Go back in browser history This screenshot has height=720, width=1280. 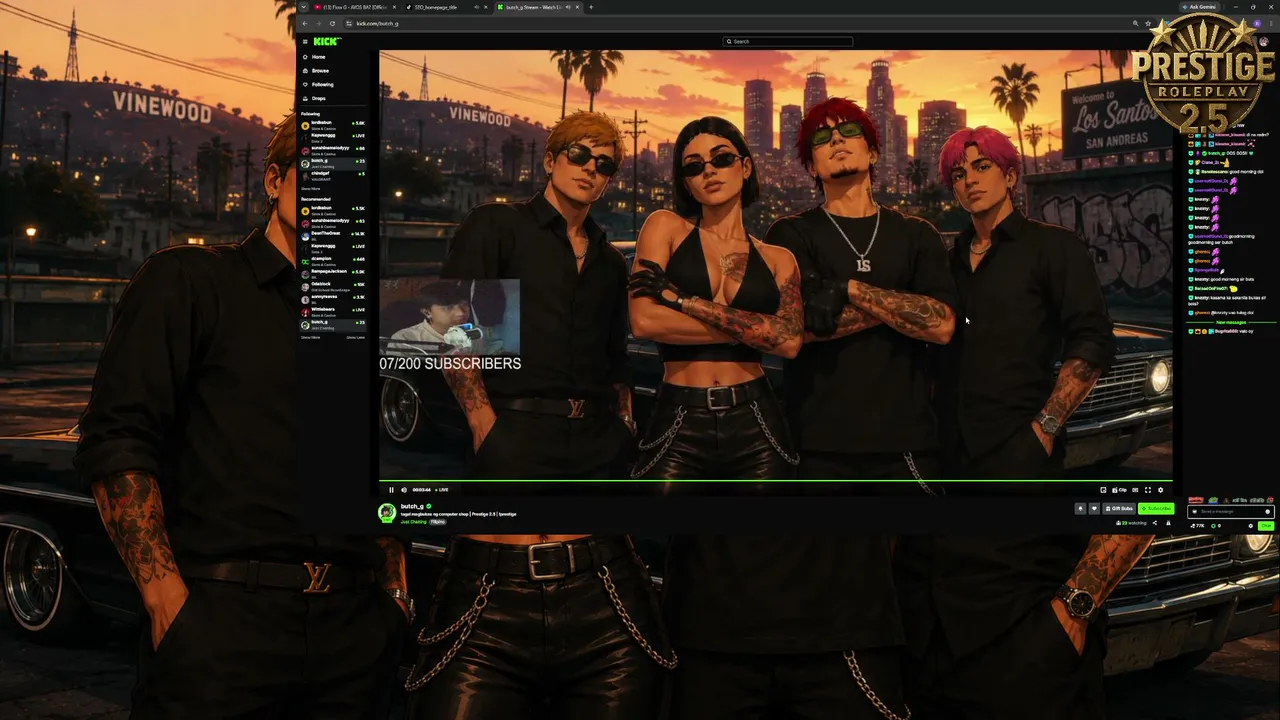(305, 23)
